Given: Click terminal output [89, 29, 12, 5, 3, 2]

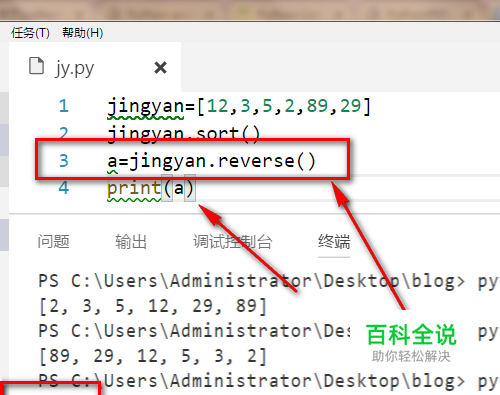Looking at the screenshot, I should [x=153, y=356].
